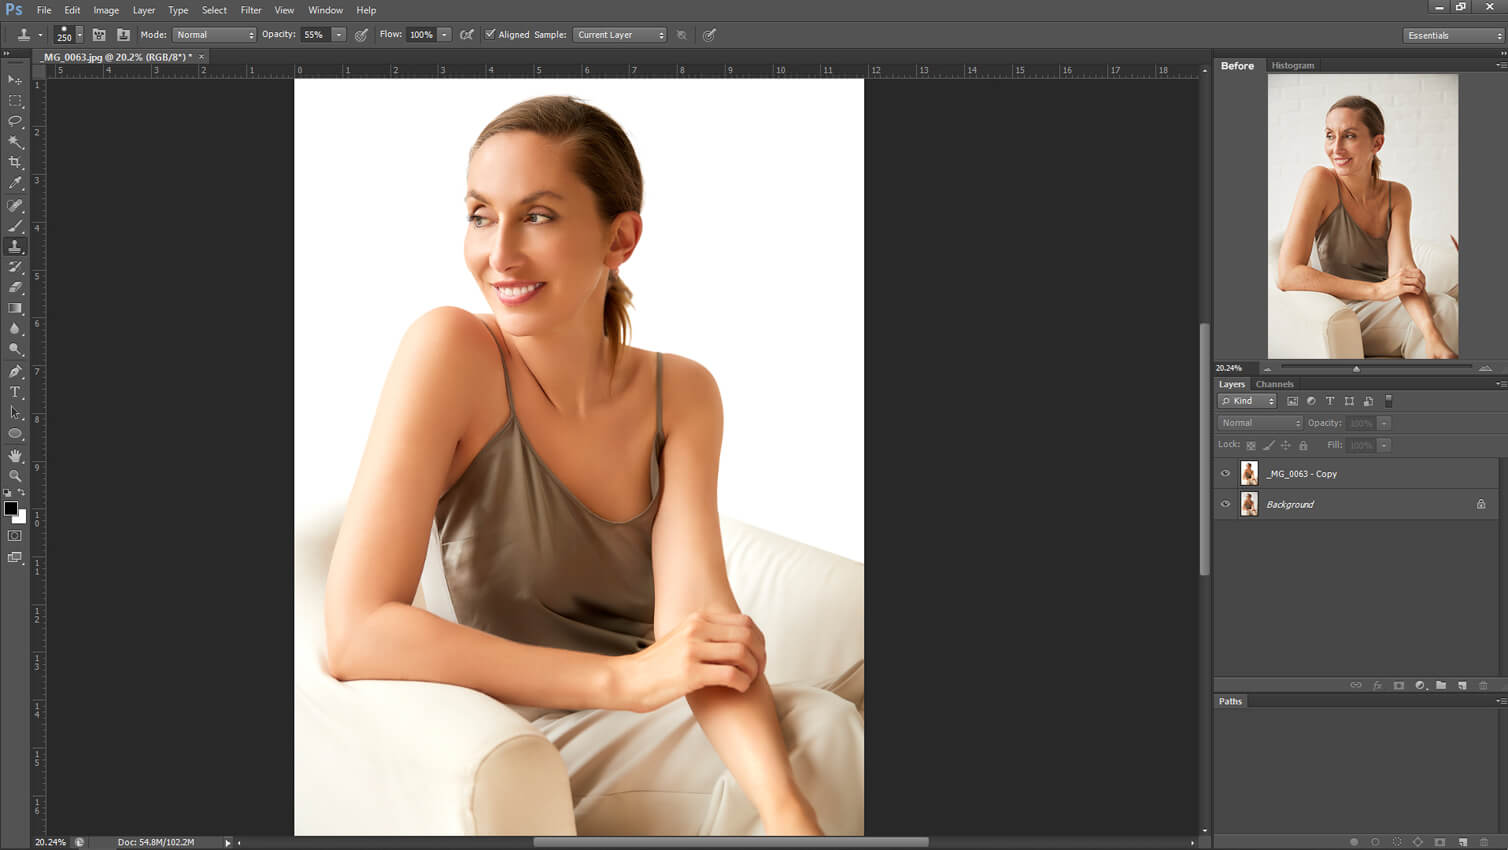Open the Filter menu
This screenshot has width=1508, height=850.
251,10
